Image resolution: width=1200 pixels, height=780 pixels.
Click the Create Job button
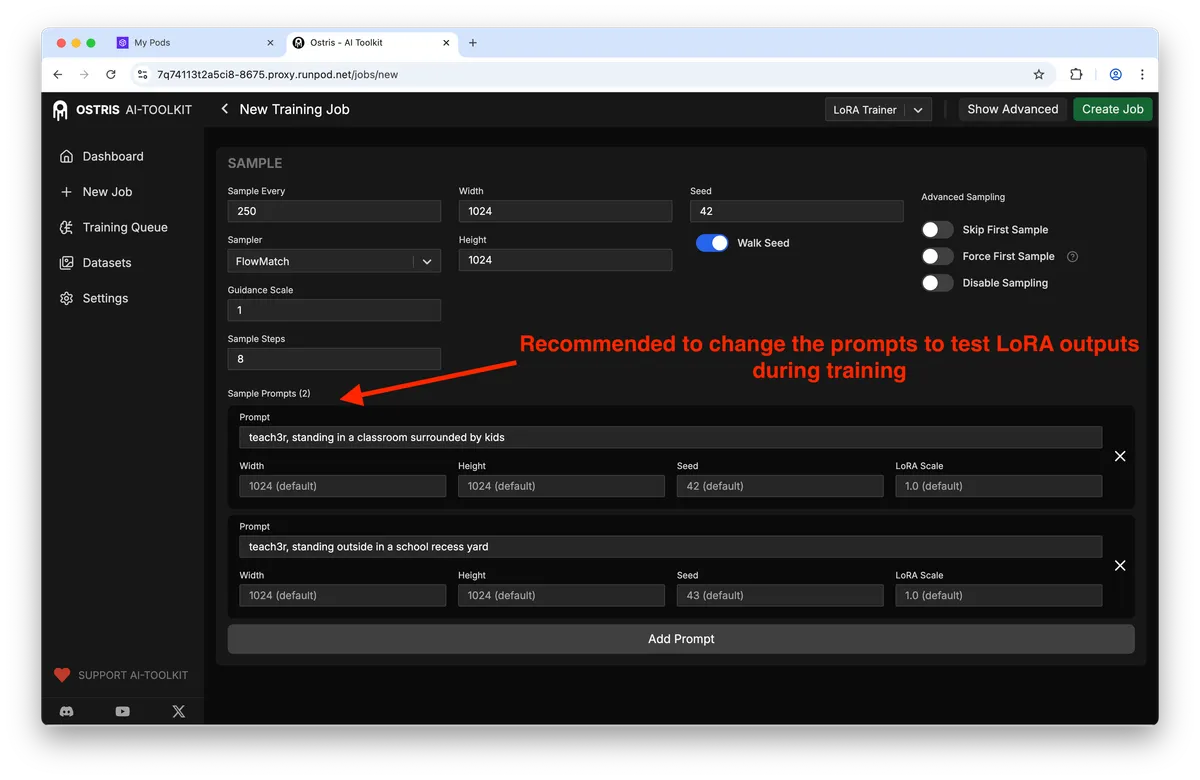coord(1112,109)
